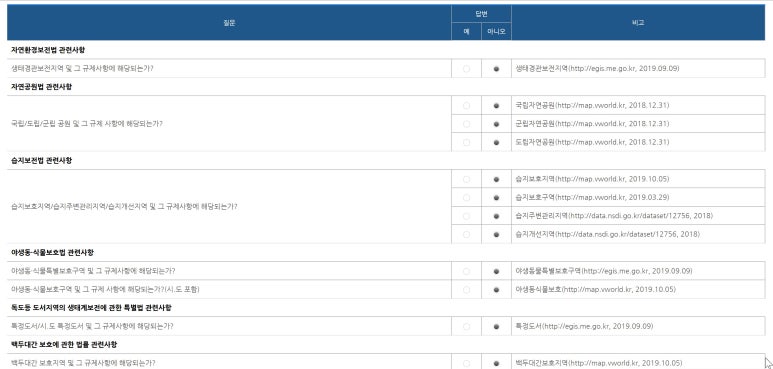The height and width of the screenshot is (369, 773).
Task: Click the 도립자연공원 map.vworld.kr note
Action: point(592,142)
